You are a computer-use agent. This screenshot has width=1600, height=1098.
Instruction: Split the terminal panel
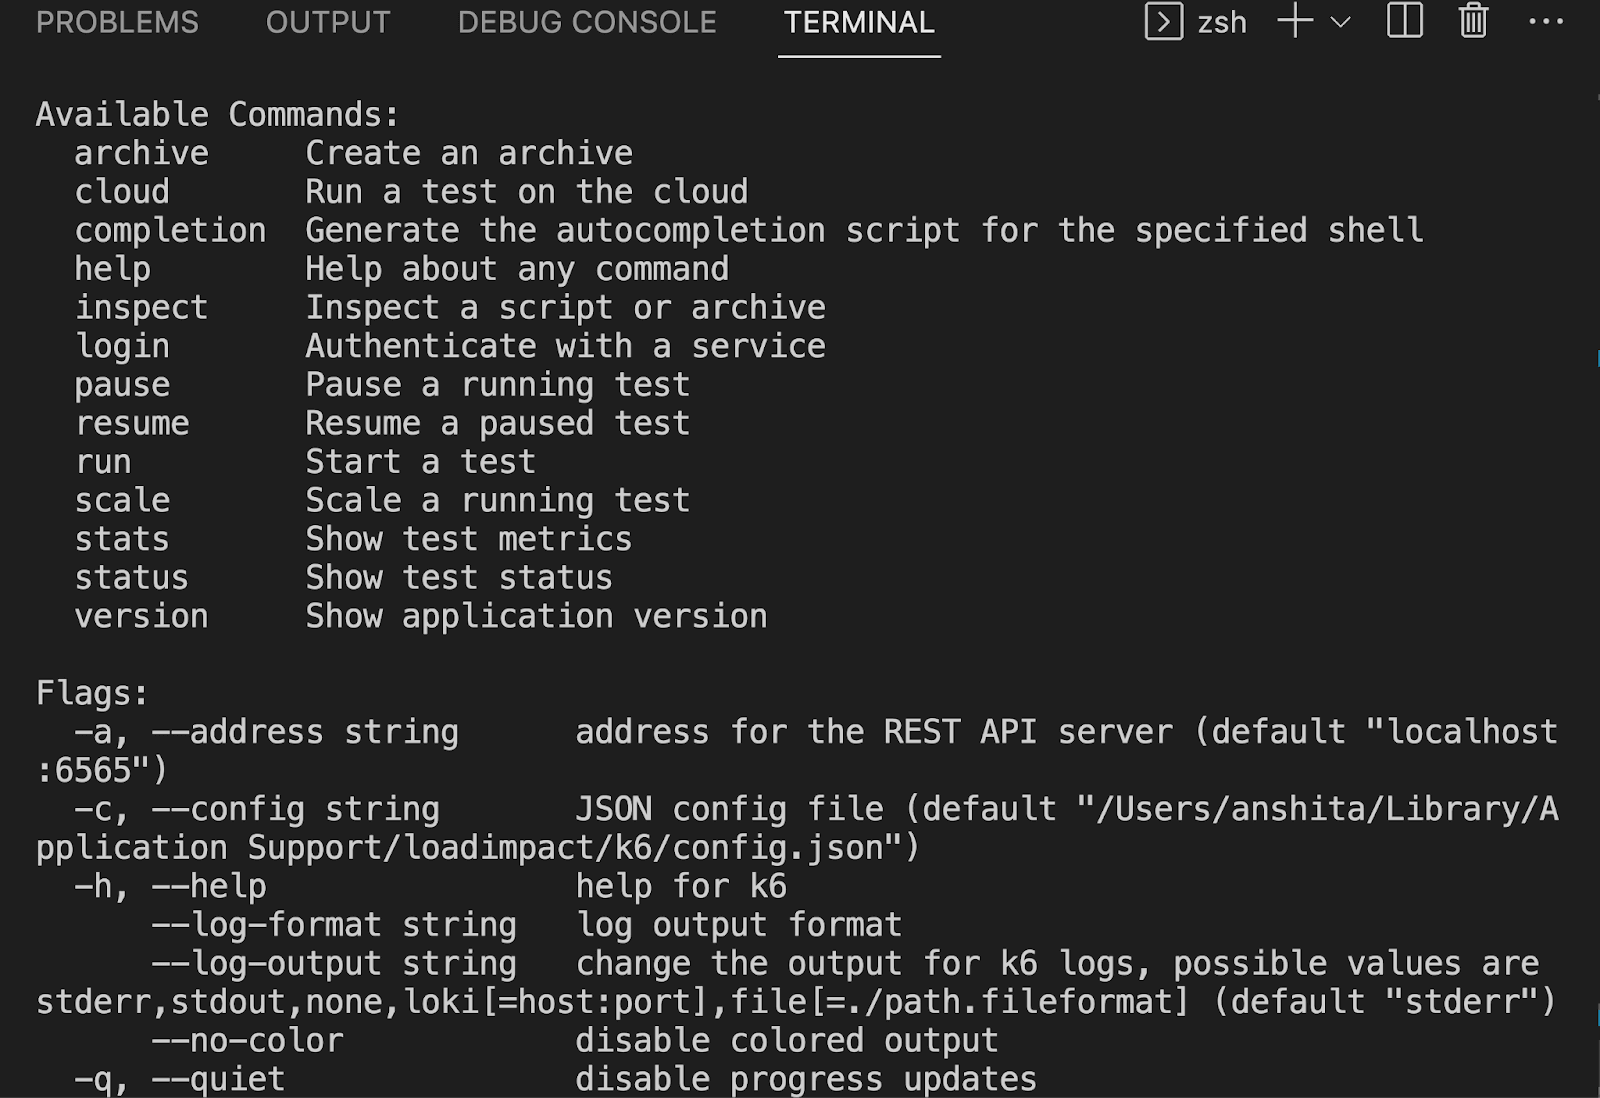point(1405,21)
